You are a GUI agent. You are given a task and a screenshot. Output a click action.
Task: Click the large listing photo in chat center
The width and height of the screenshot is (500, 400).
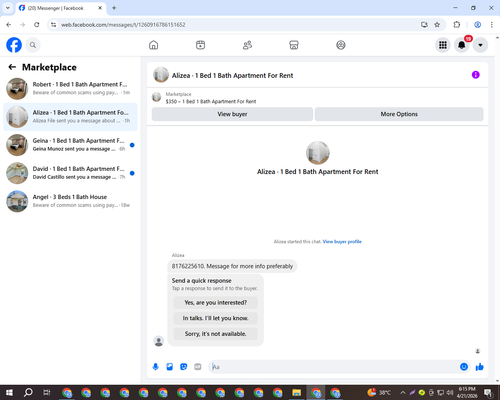coord(318,153)
